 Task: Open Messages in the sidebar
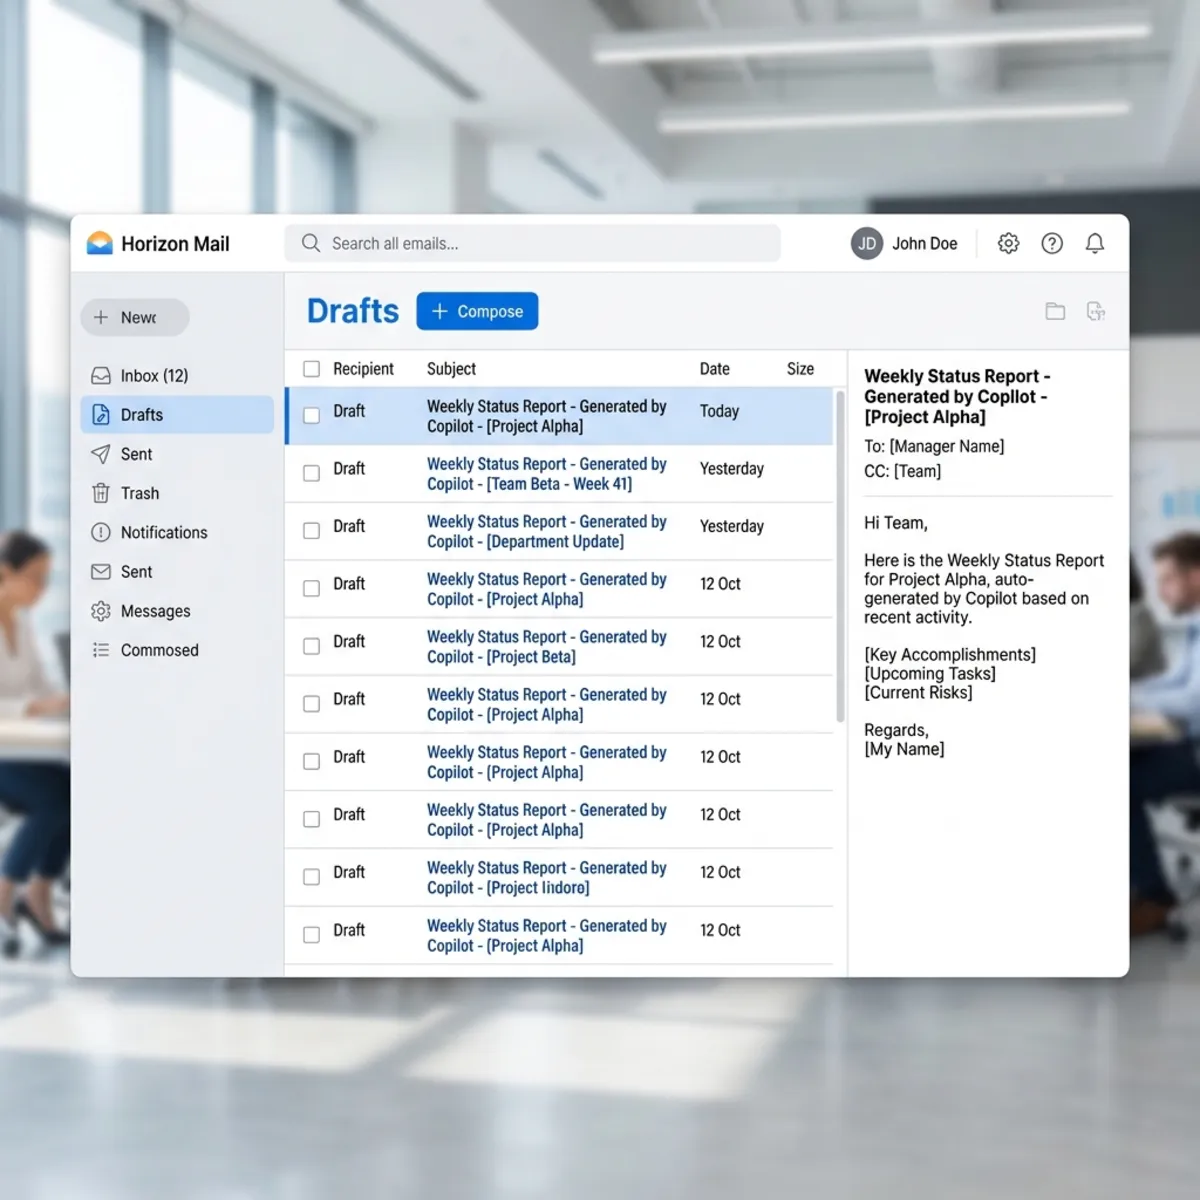click(177, 611)
